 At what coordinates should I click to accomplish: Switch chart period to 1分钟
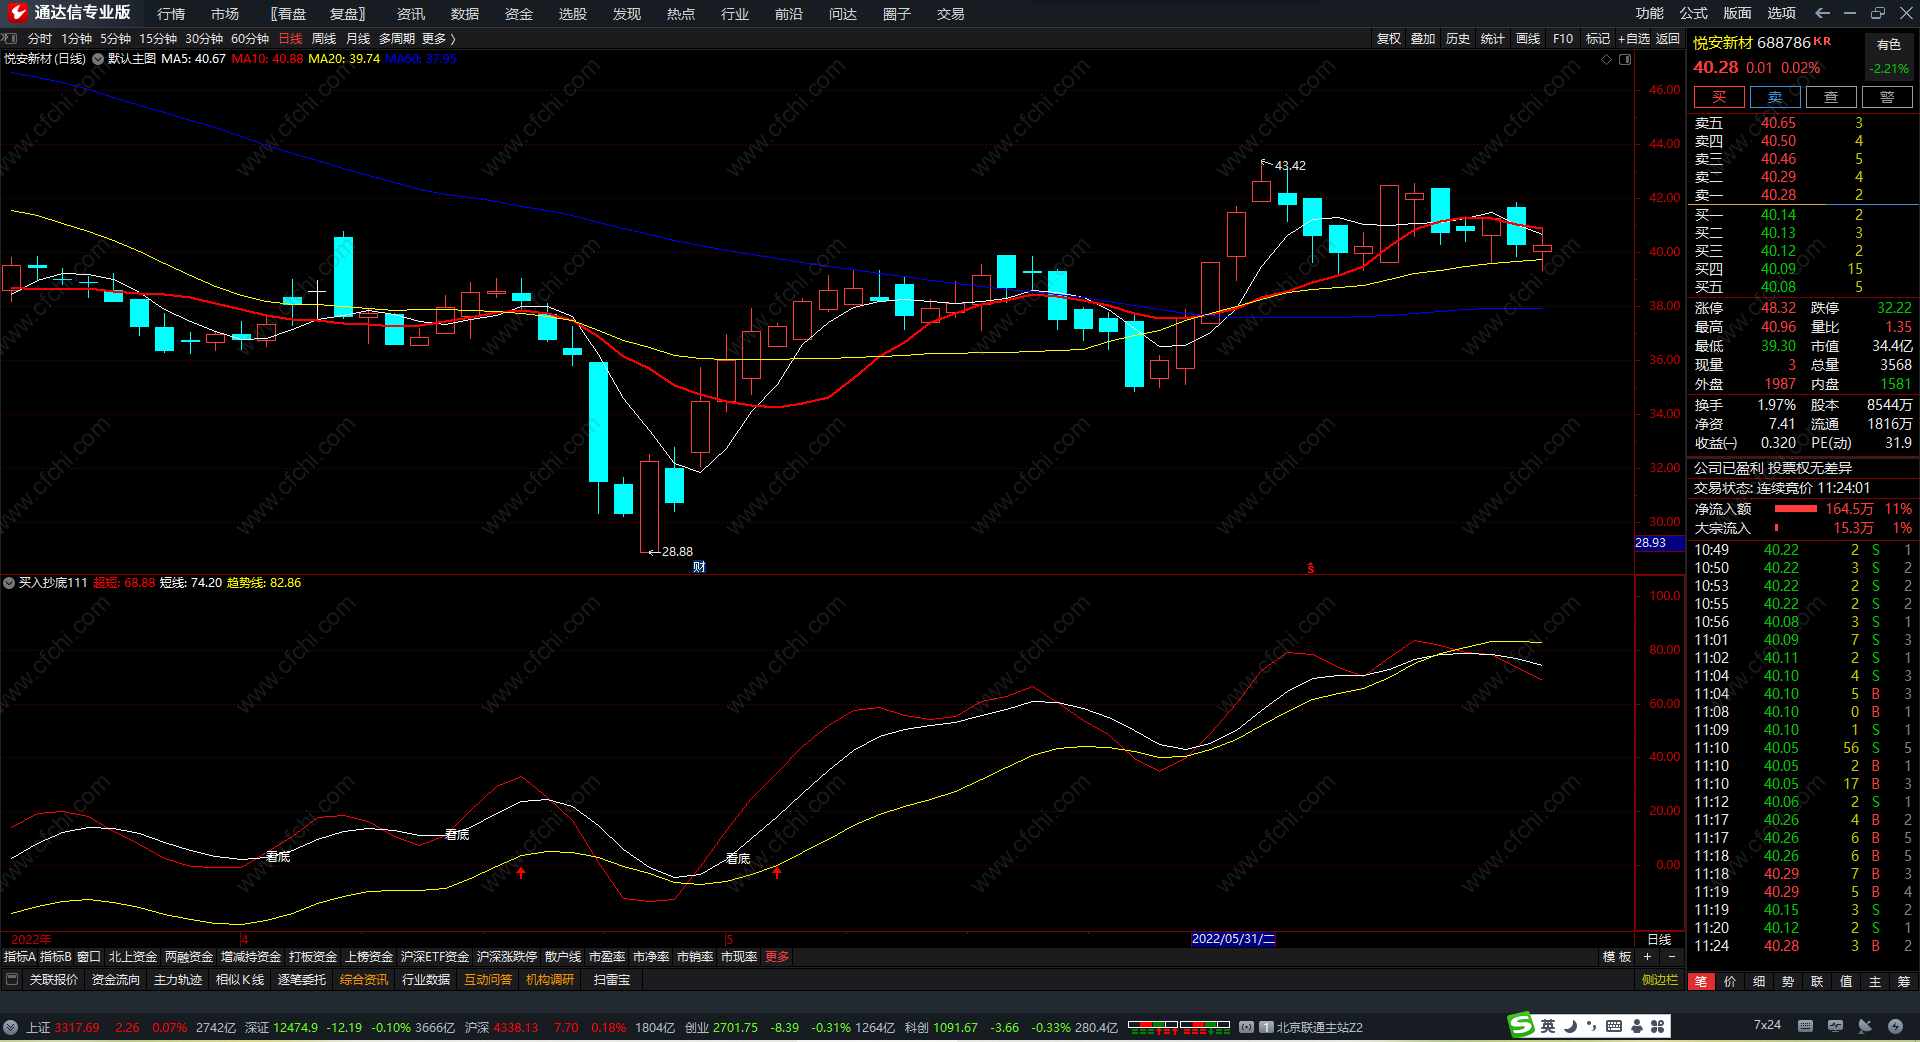click(x=76, y=39)
